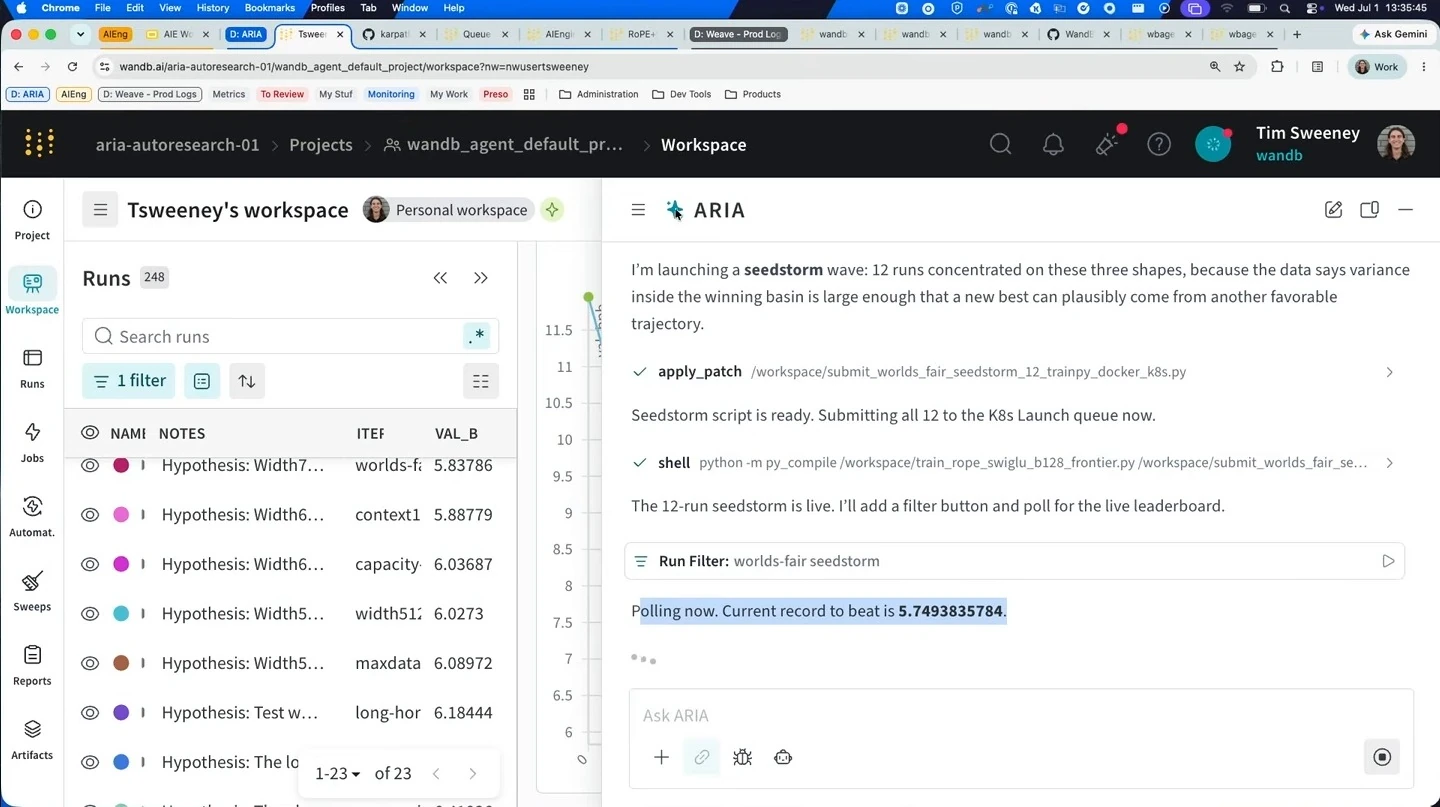Toggle visibility of the worlds-fa 5.83786 run
The height and width of the screenshot is (807, 1440).
(x=90, y=465)
